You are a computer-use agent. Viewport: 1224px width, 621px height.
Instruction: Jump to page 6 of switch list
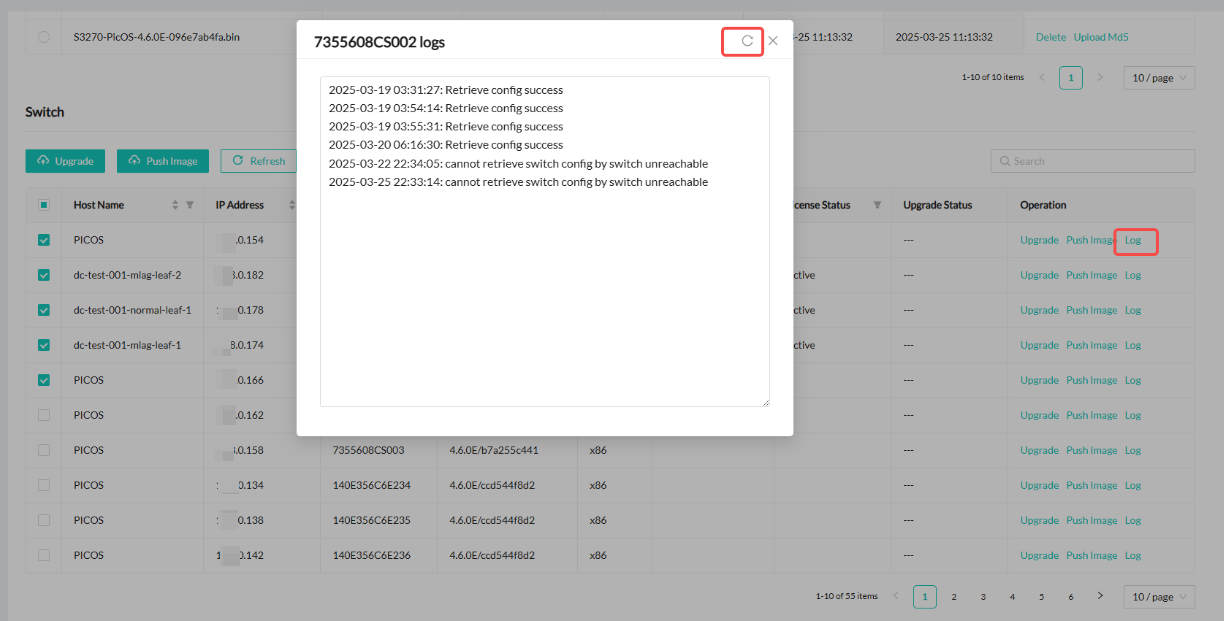click(x=1070, y=597)
